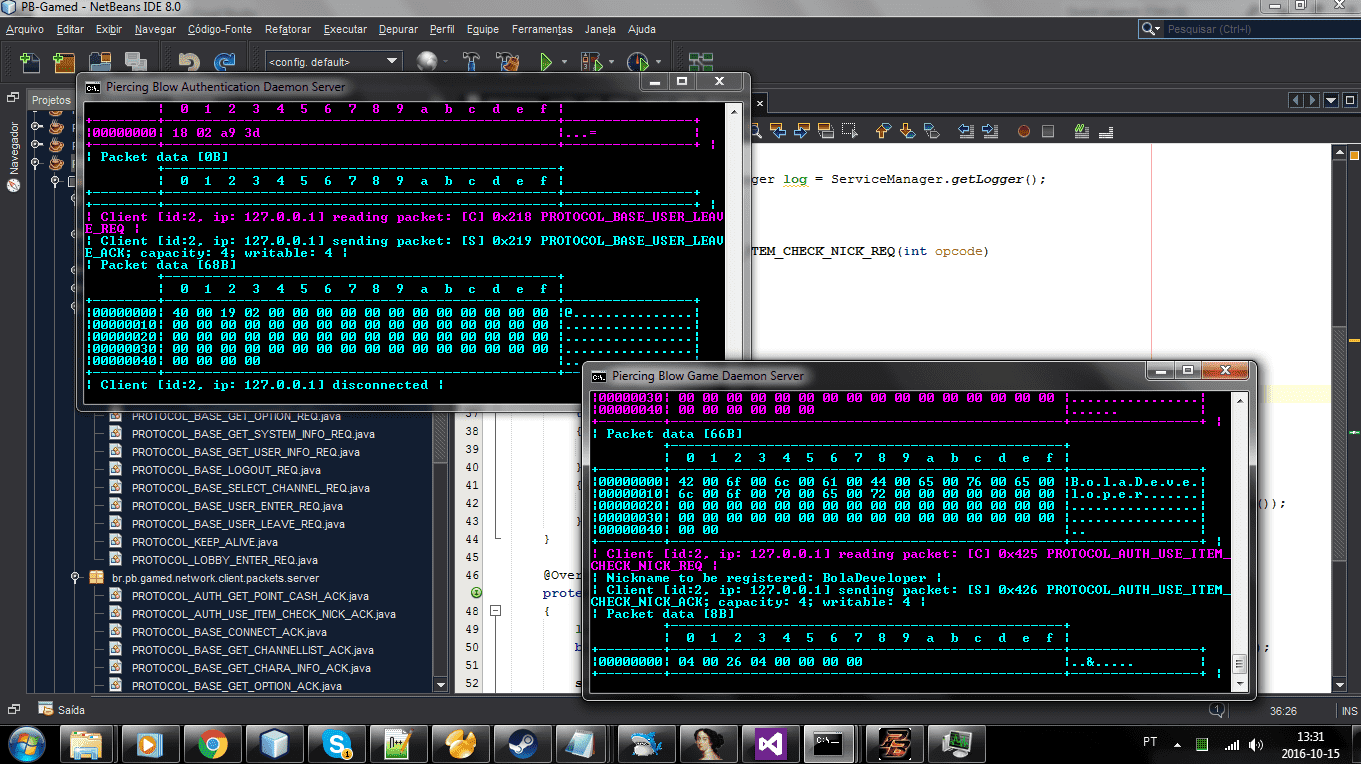Select PROTOCOL_BASE_GET_SYSTEM_INFO_REQ.java in tree

pos(253,434)
